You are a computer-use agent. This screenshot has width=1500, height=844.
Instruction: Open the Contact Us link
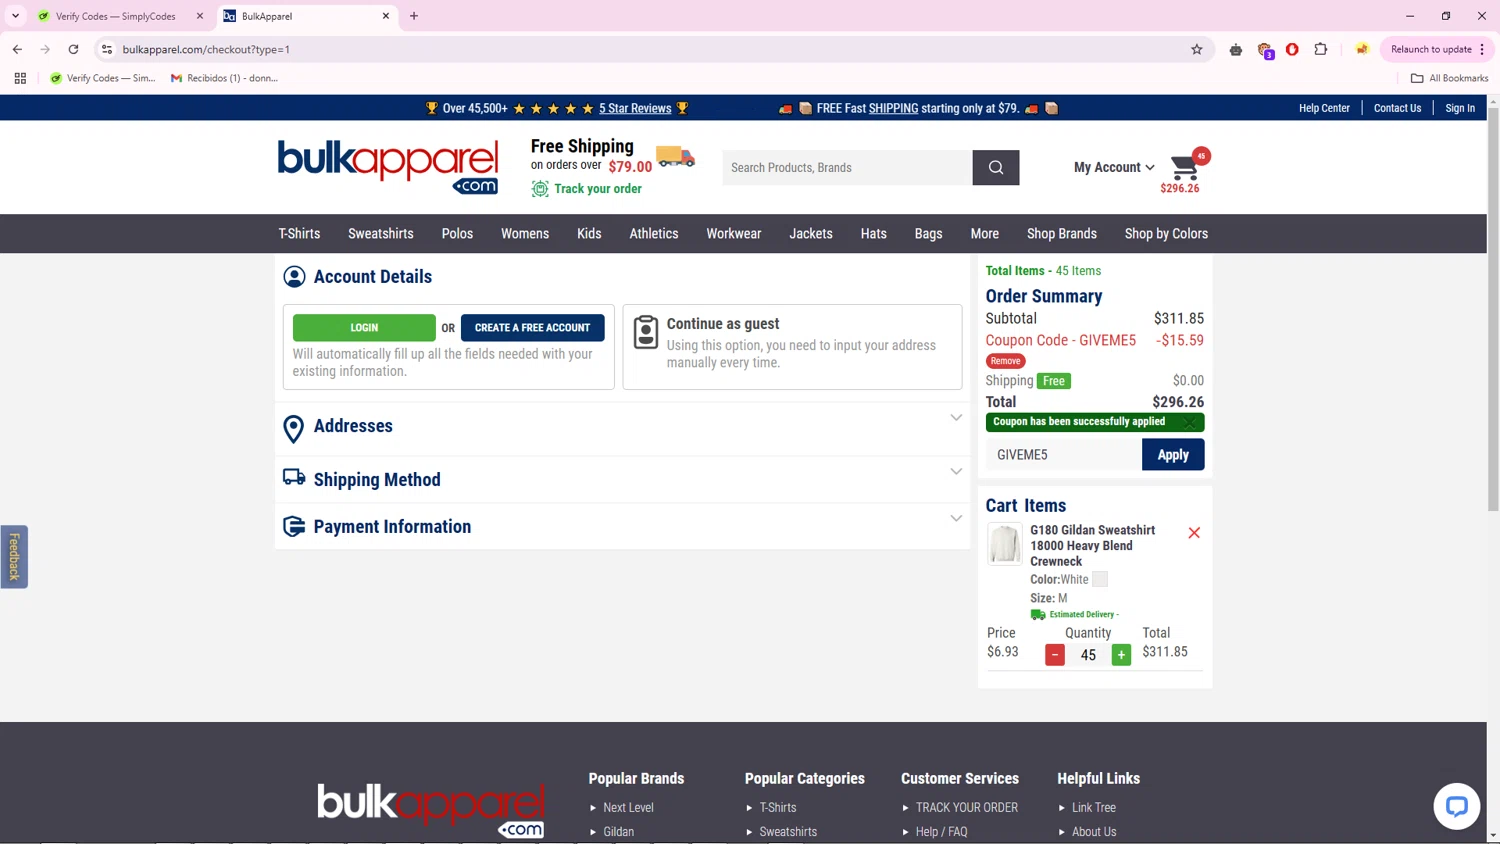tap(1397, 108)
